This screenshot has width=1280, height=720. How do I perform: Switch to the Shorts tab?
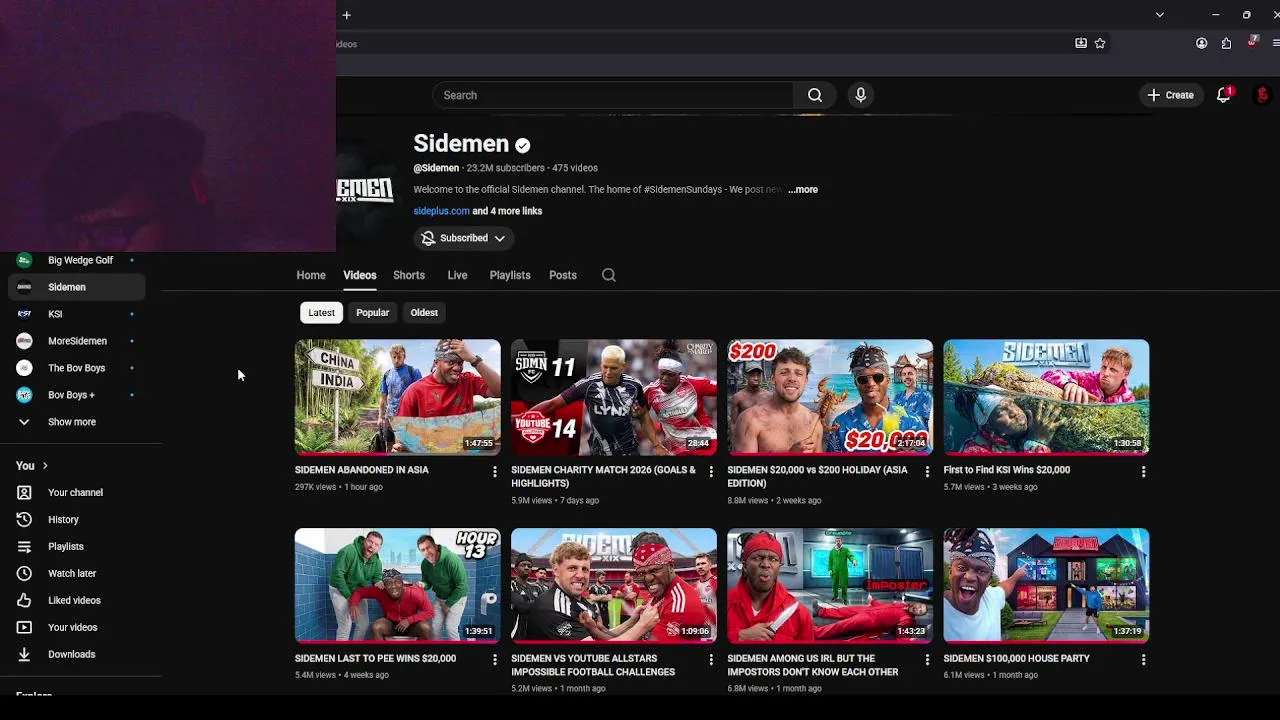click(409, 275)
